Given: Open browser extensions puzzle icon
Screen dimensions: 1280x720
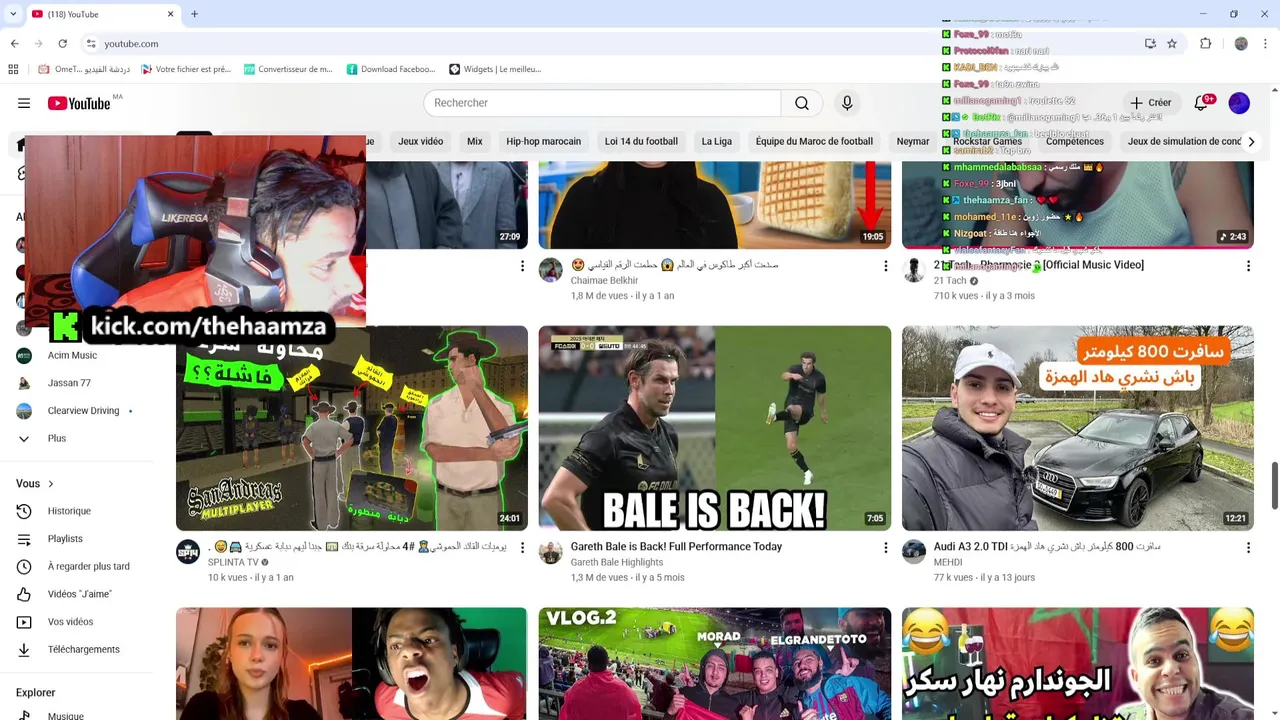Looking at the screenshot, I should click(x=1205, y=44).
